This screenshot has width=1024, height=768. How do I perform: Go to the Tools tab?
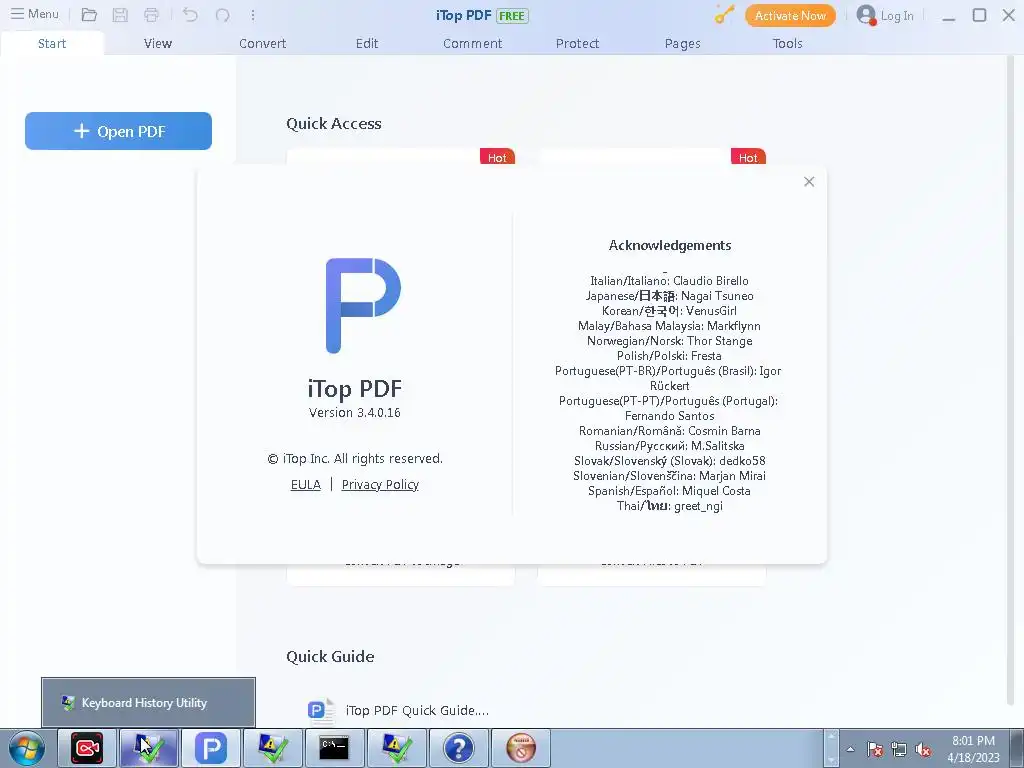click(788, 43)
